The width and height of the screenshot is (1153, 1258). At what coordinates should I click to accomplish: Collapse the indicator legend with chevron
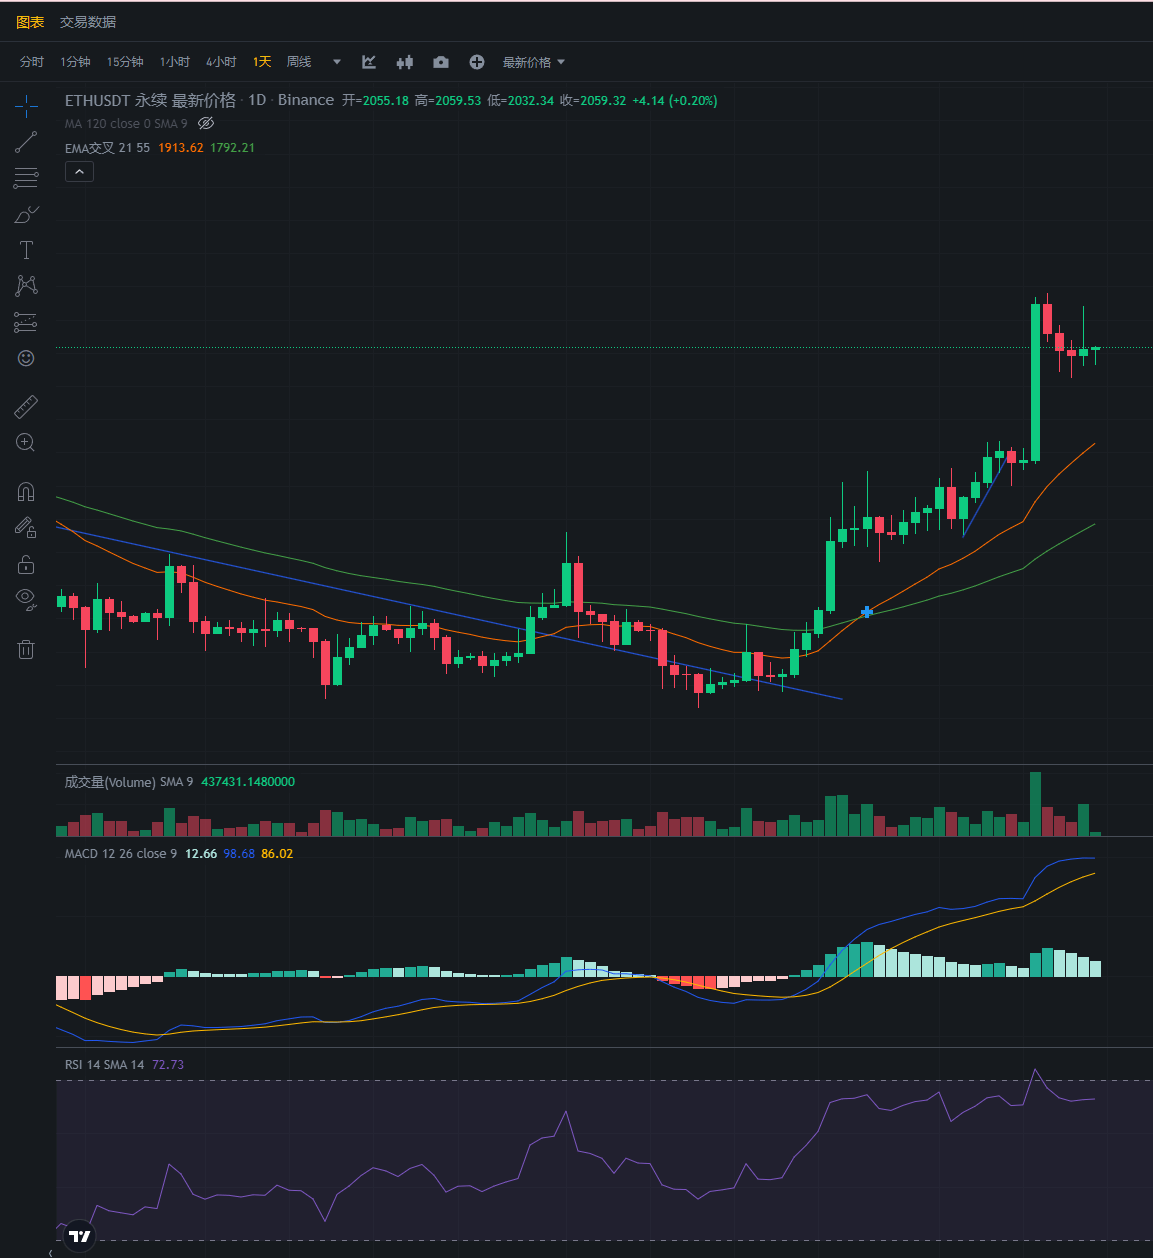tap(79, 172)
